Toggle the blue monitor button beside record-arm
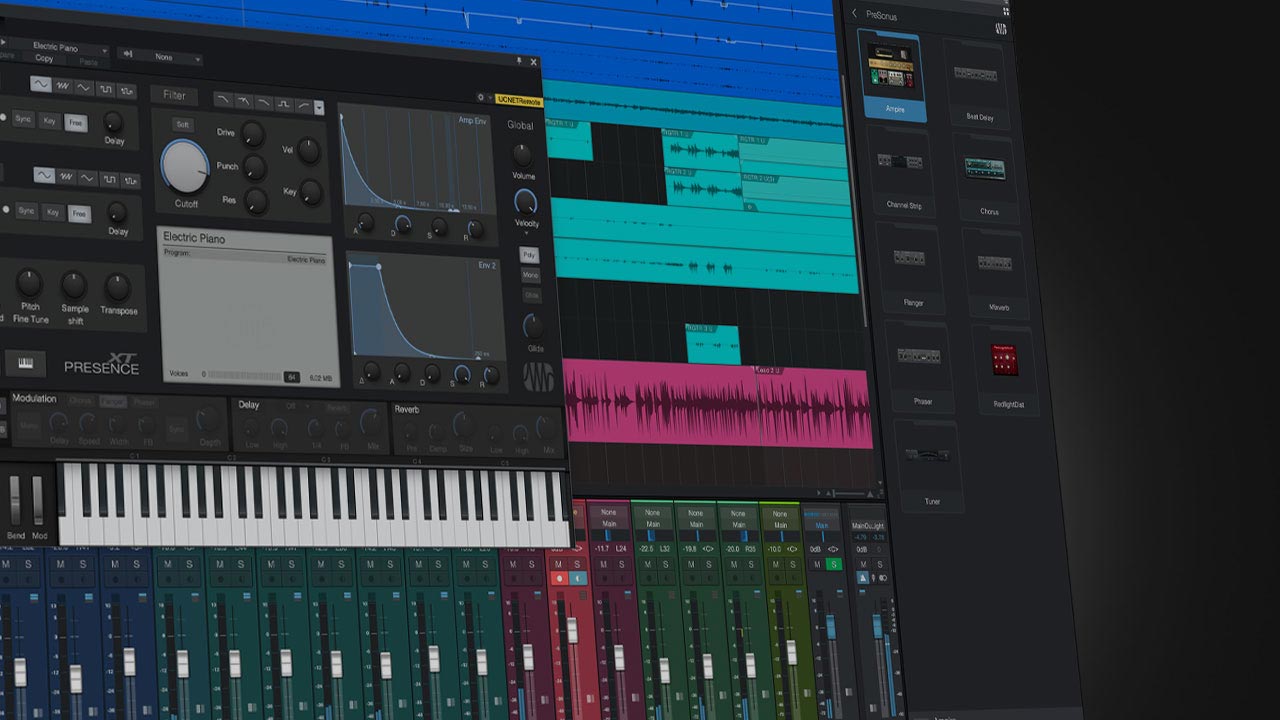 click(x=576, y=579)
